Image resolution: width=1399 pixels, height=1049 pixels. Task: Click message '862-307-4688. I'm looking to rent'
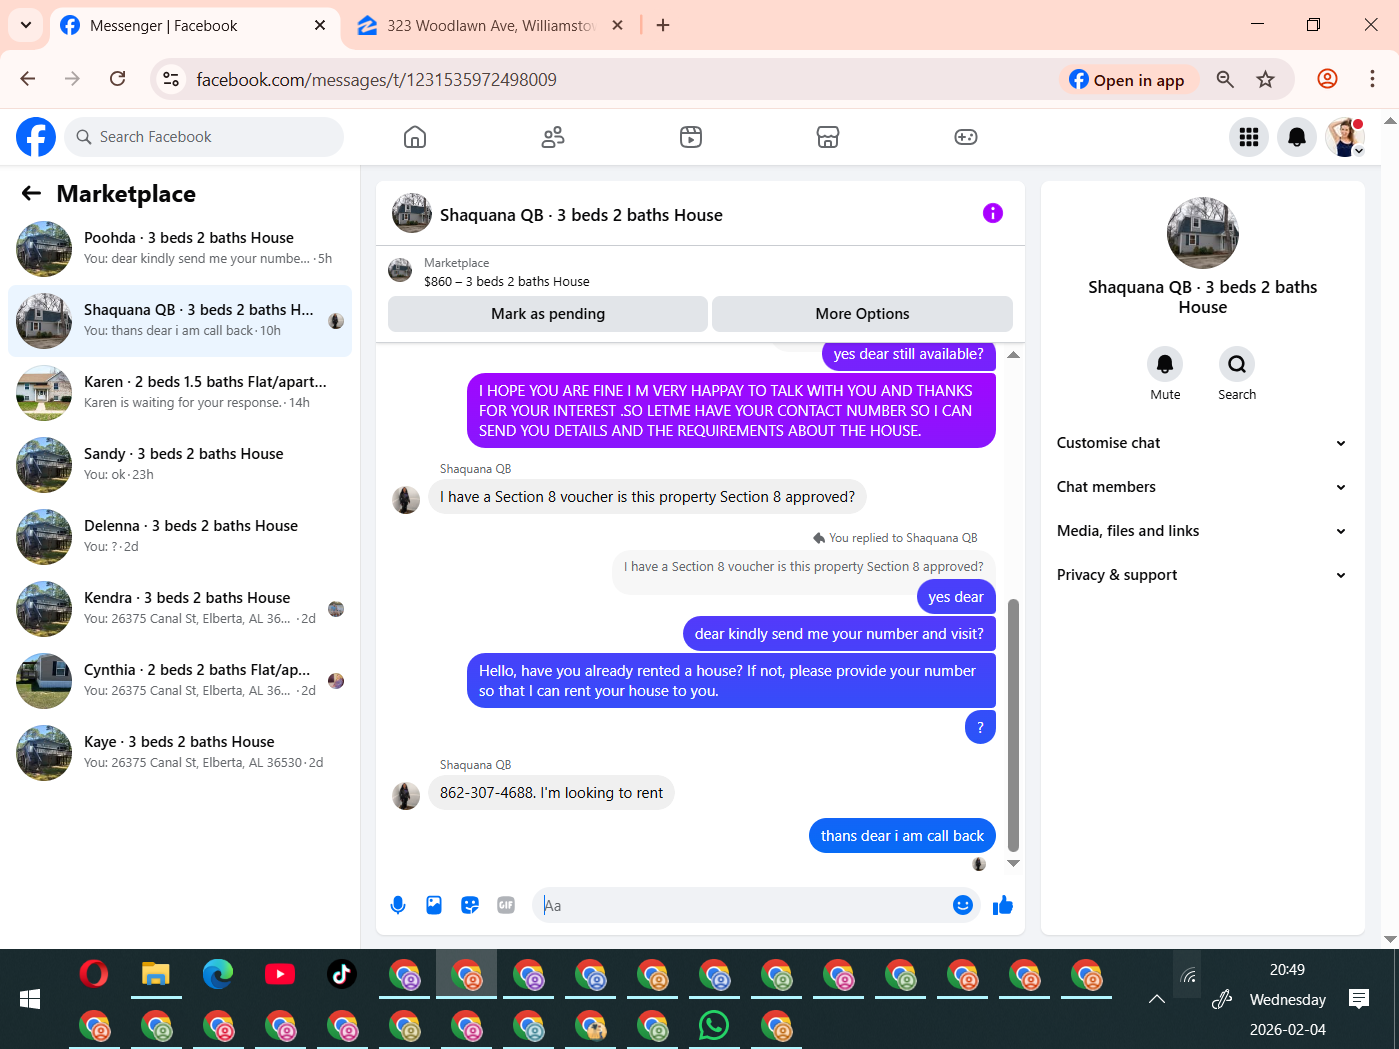point(551,793)
